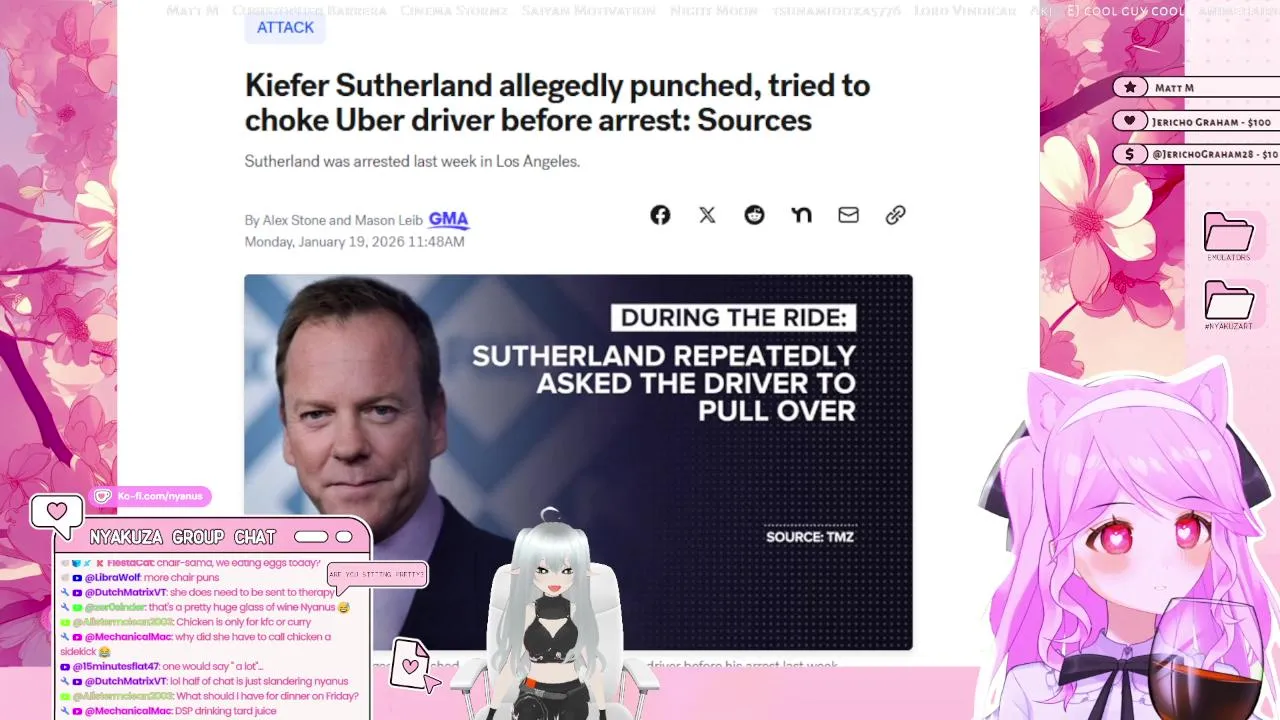Image resolution: width=1280 pixels, height=720 pixels.
Task: Open the Emulators folder
Action: pyautogui.click(x=1228, y=237)
